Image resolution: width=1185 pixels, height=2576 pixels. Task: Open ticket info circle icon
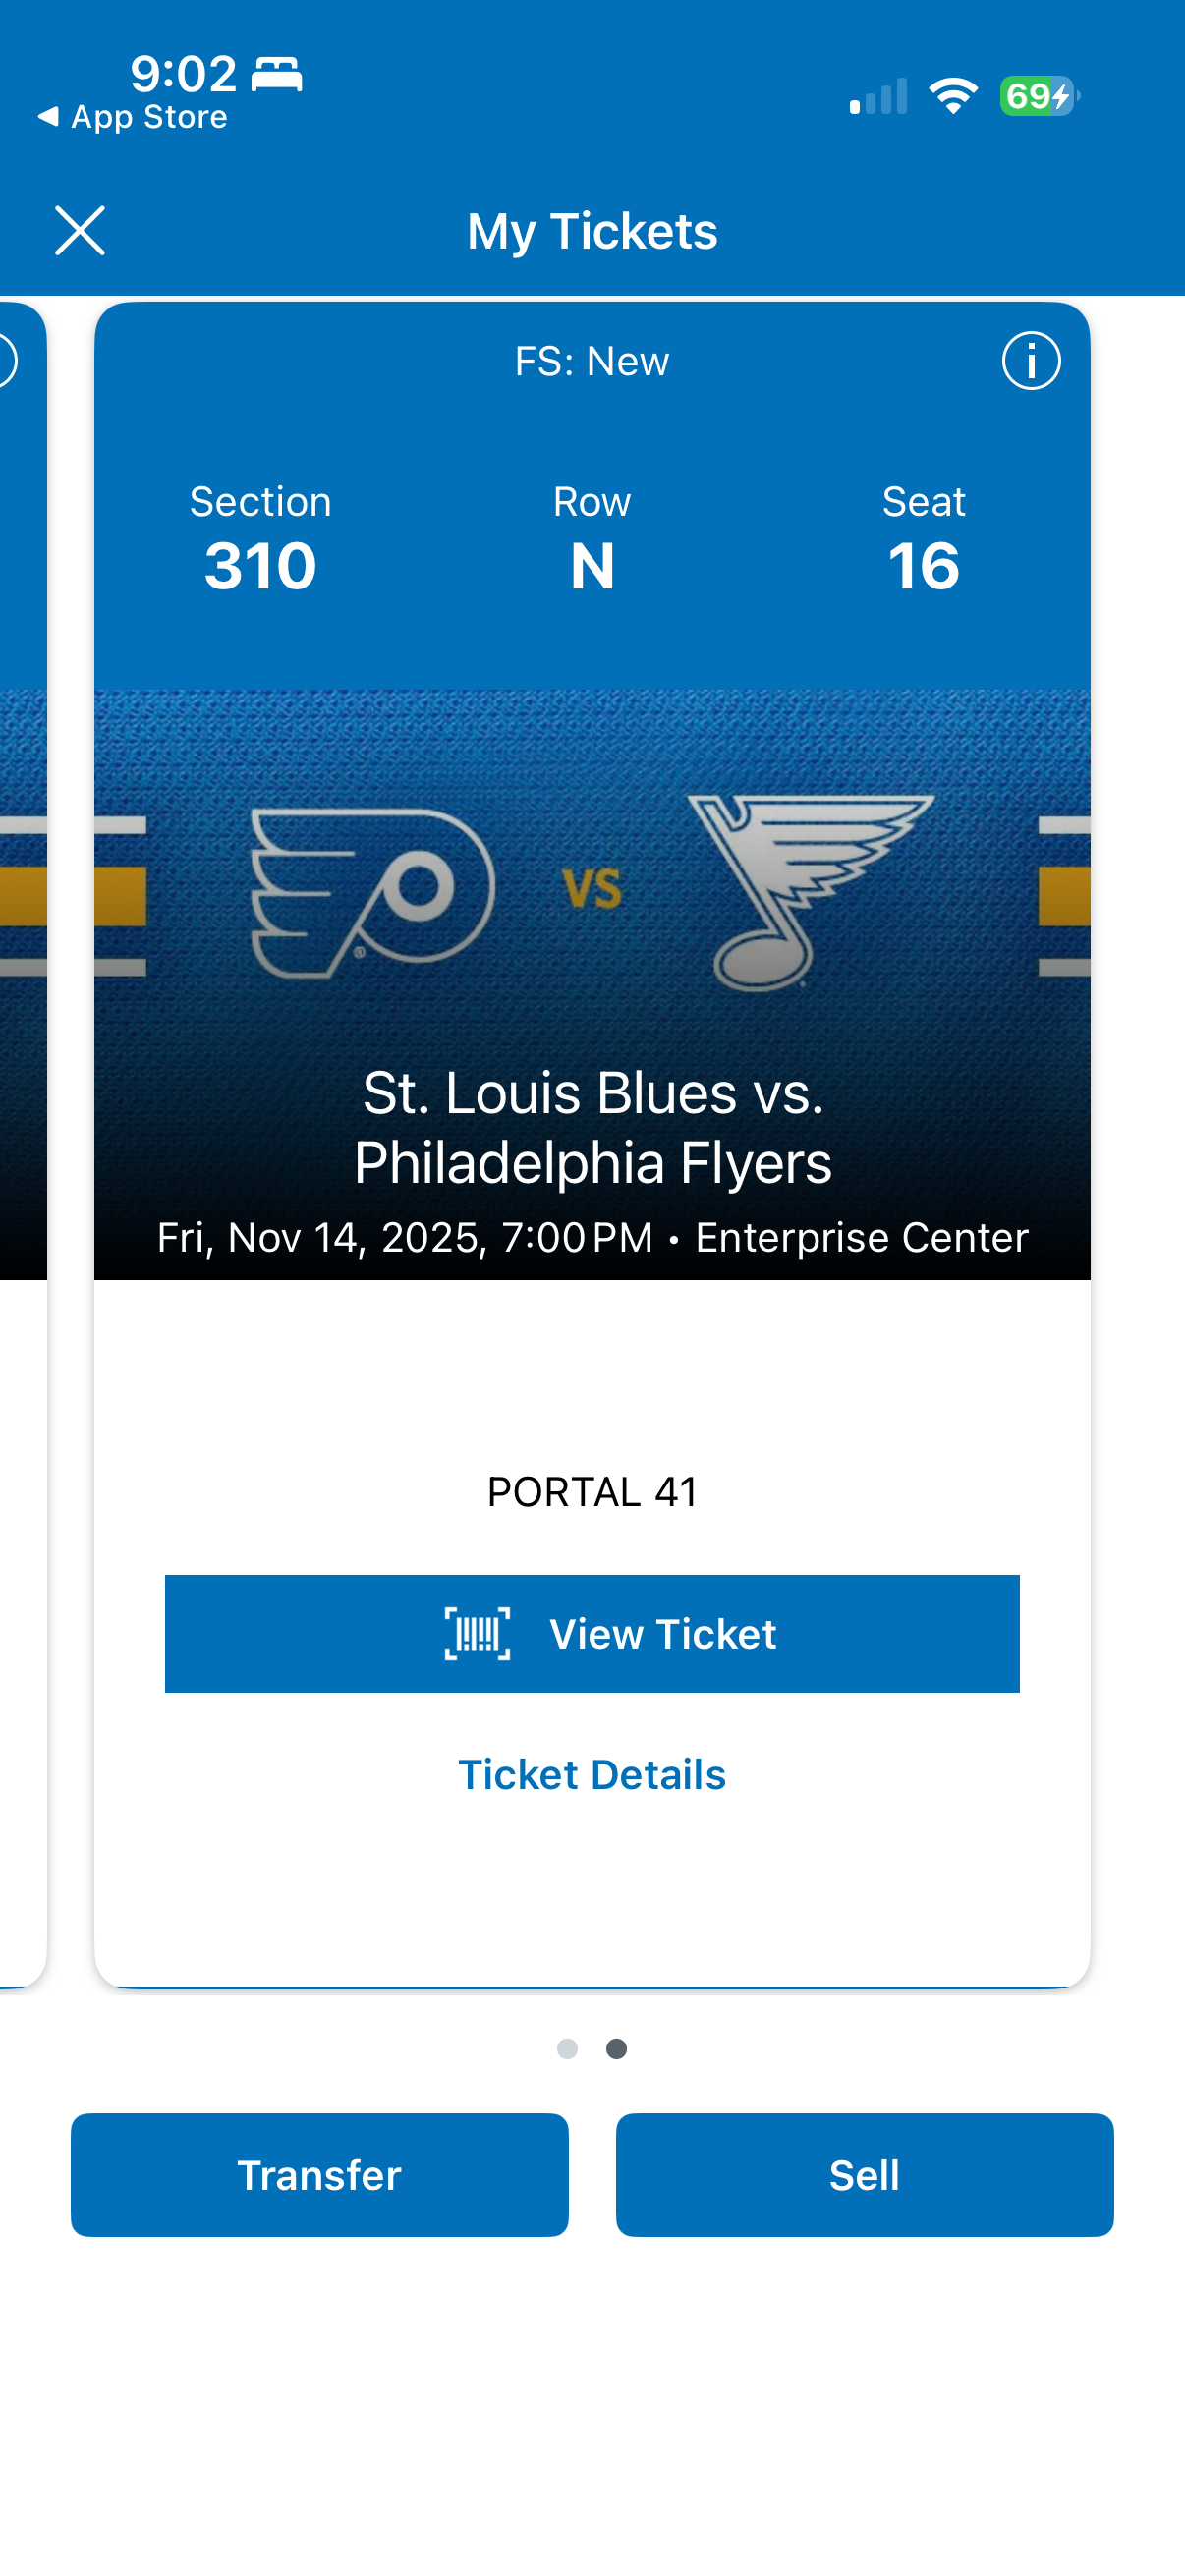1031,361
